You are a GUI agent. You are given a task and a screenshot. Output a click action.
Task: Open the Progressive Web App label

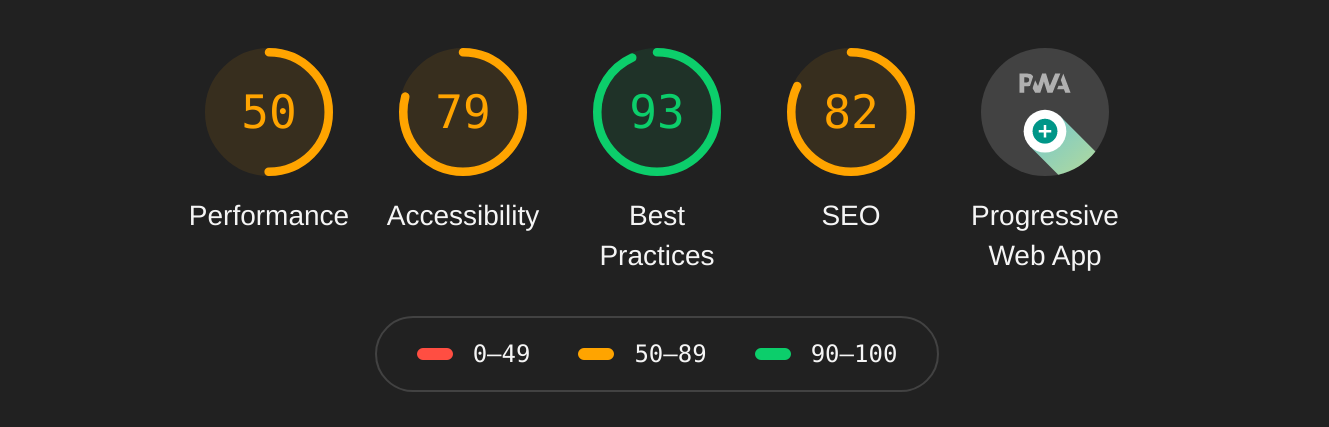1045,236
